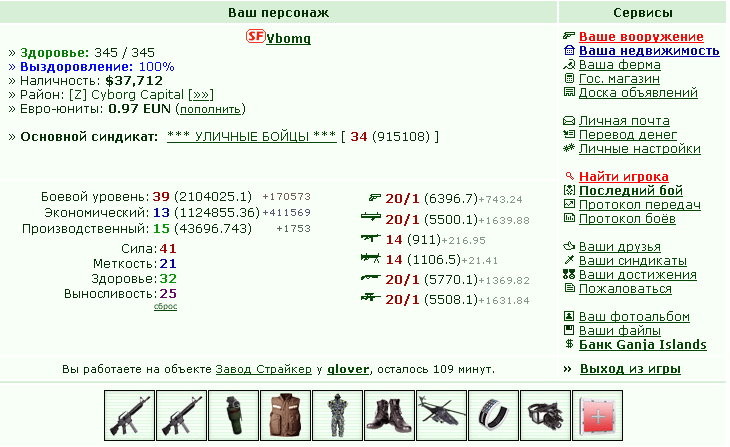Go to Ваша ферма
The width and height of the screenshot is (730, 447).
pos(620,64)
